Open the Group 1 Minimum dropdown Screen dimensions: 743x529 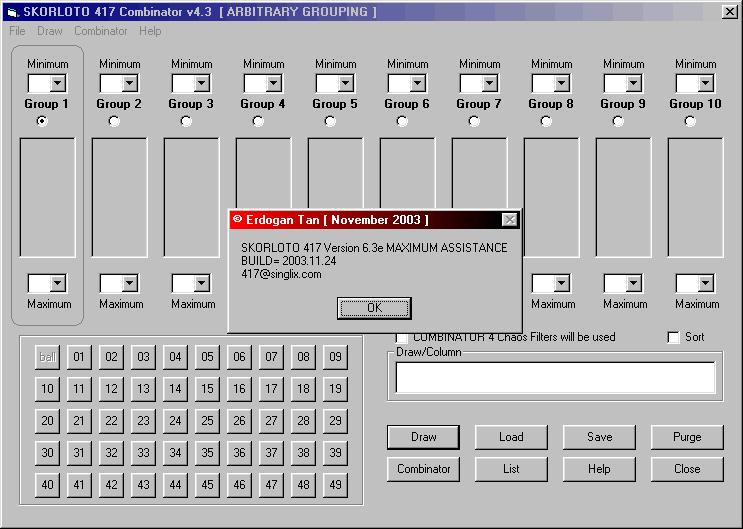57,84
